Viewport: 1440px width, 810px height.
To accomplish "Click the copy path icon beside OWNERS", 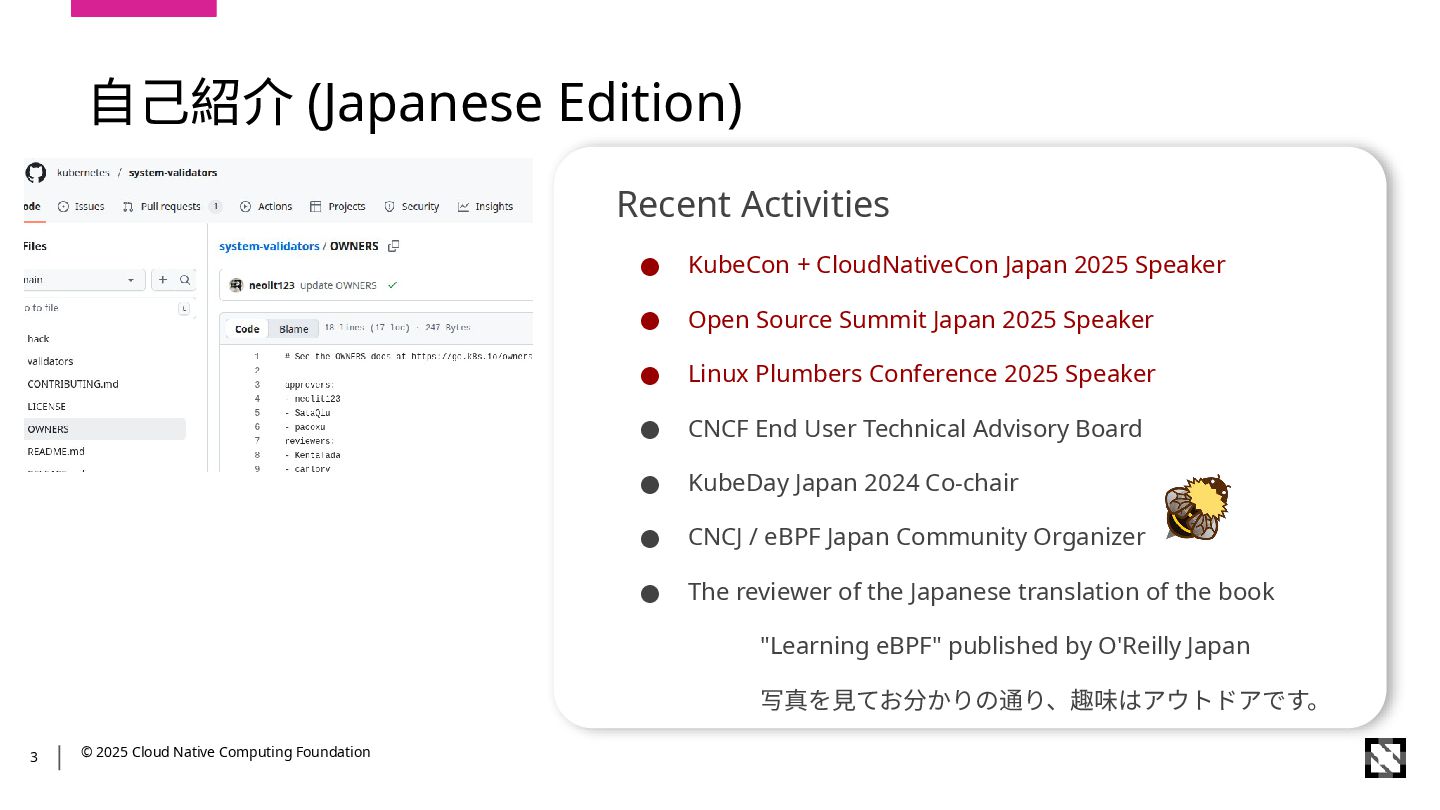I will pos(394,246).
